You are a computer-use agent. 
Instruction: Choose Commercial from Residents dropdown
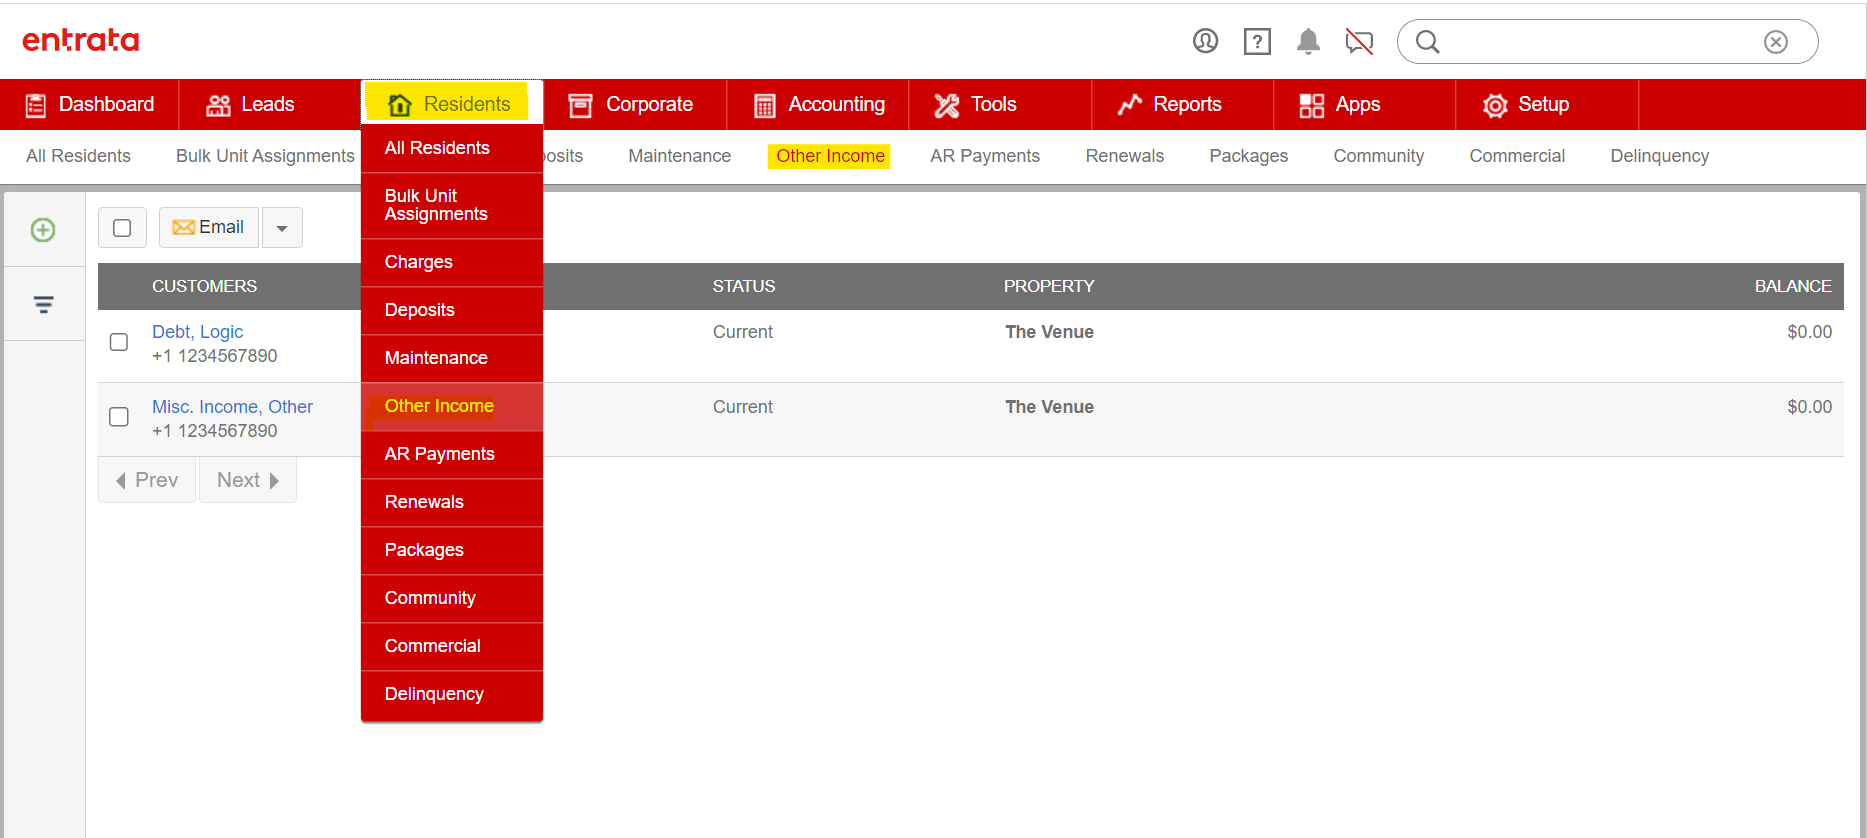point(452,646)
